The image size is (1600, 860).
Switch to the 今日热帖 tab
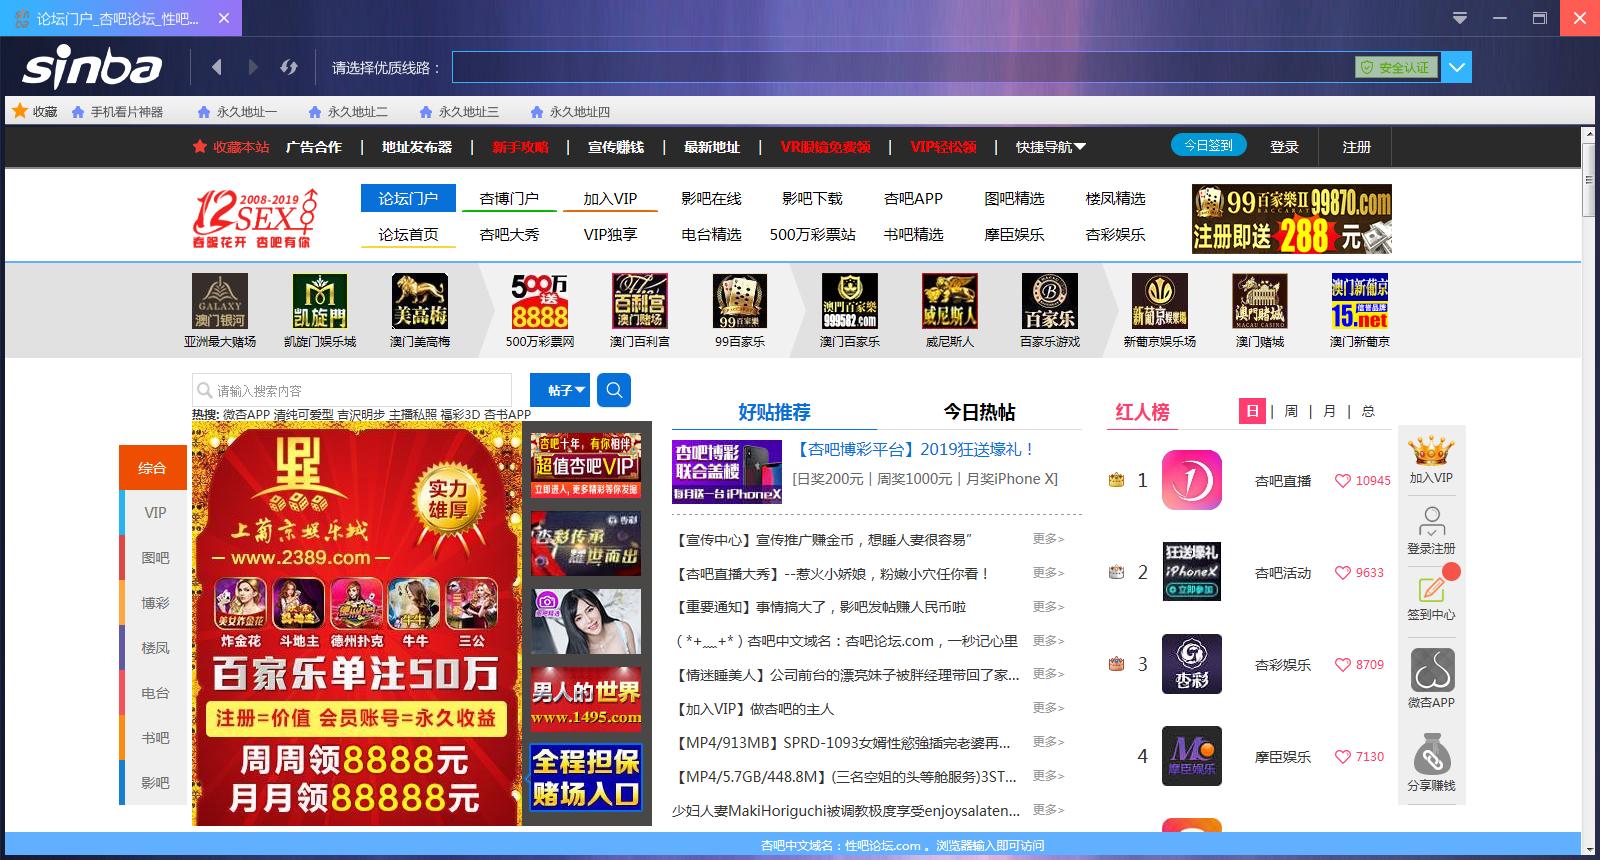click(979, 412)
